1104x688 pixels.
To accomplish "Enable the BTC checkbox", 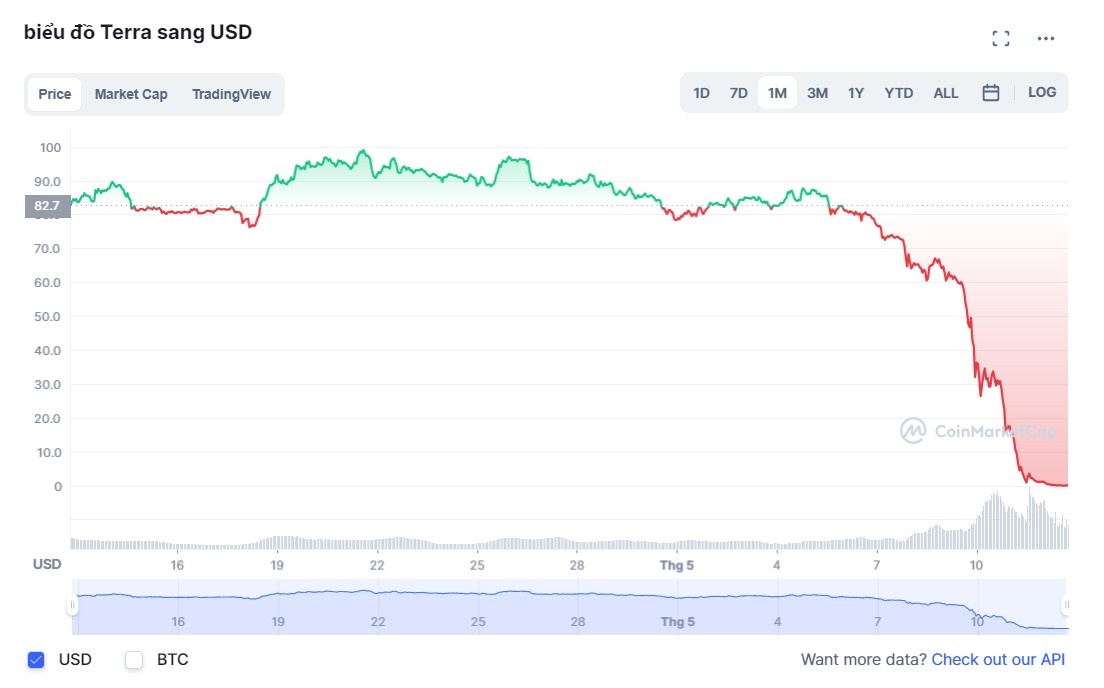I will 134,660.
